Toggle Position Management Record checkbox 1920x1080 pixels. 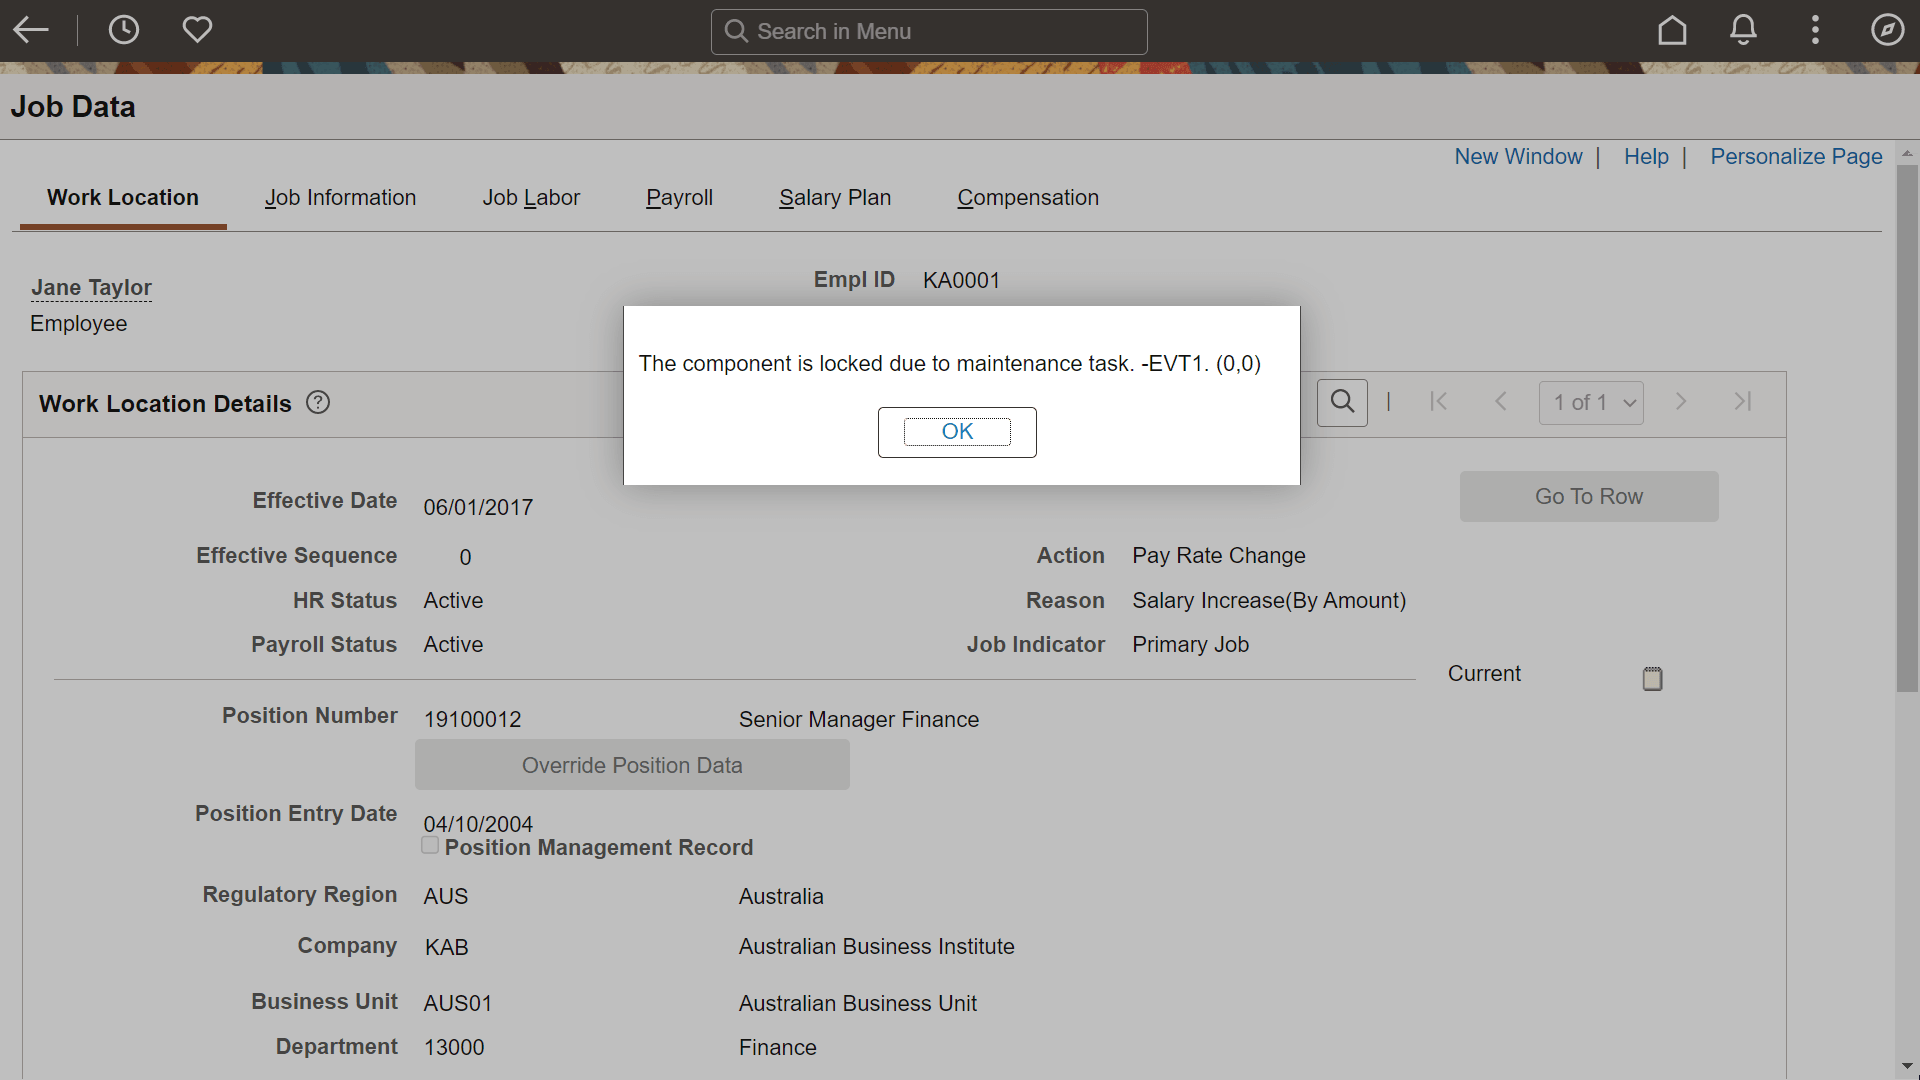click(430, 846)
